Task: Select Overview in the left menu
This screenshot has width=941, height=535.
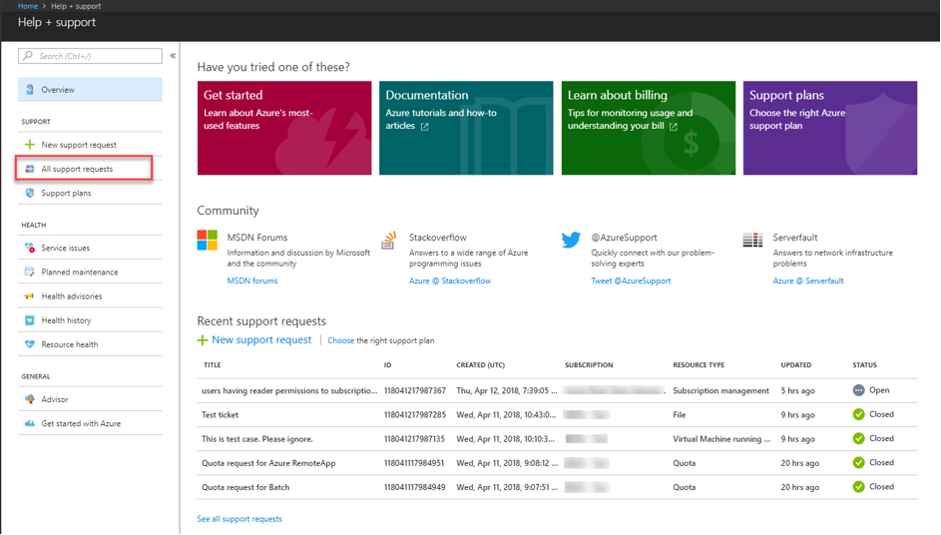Action: (90, 90)
